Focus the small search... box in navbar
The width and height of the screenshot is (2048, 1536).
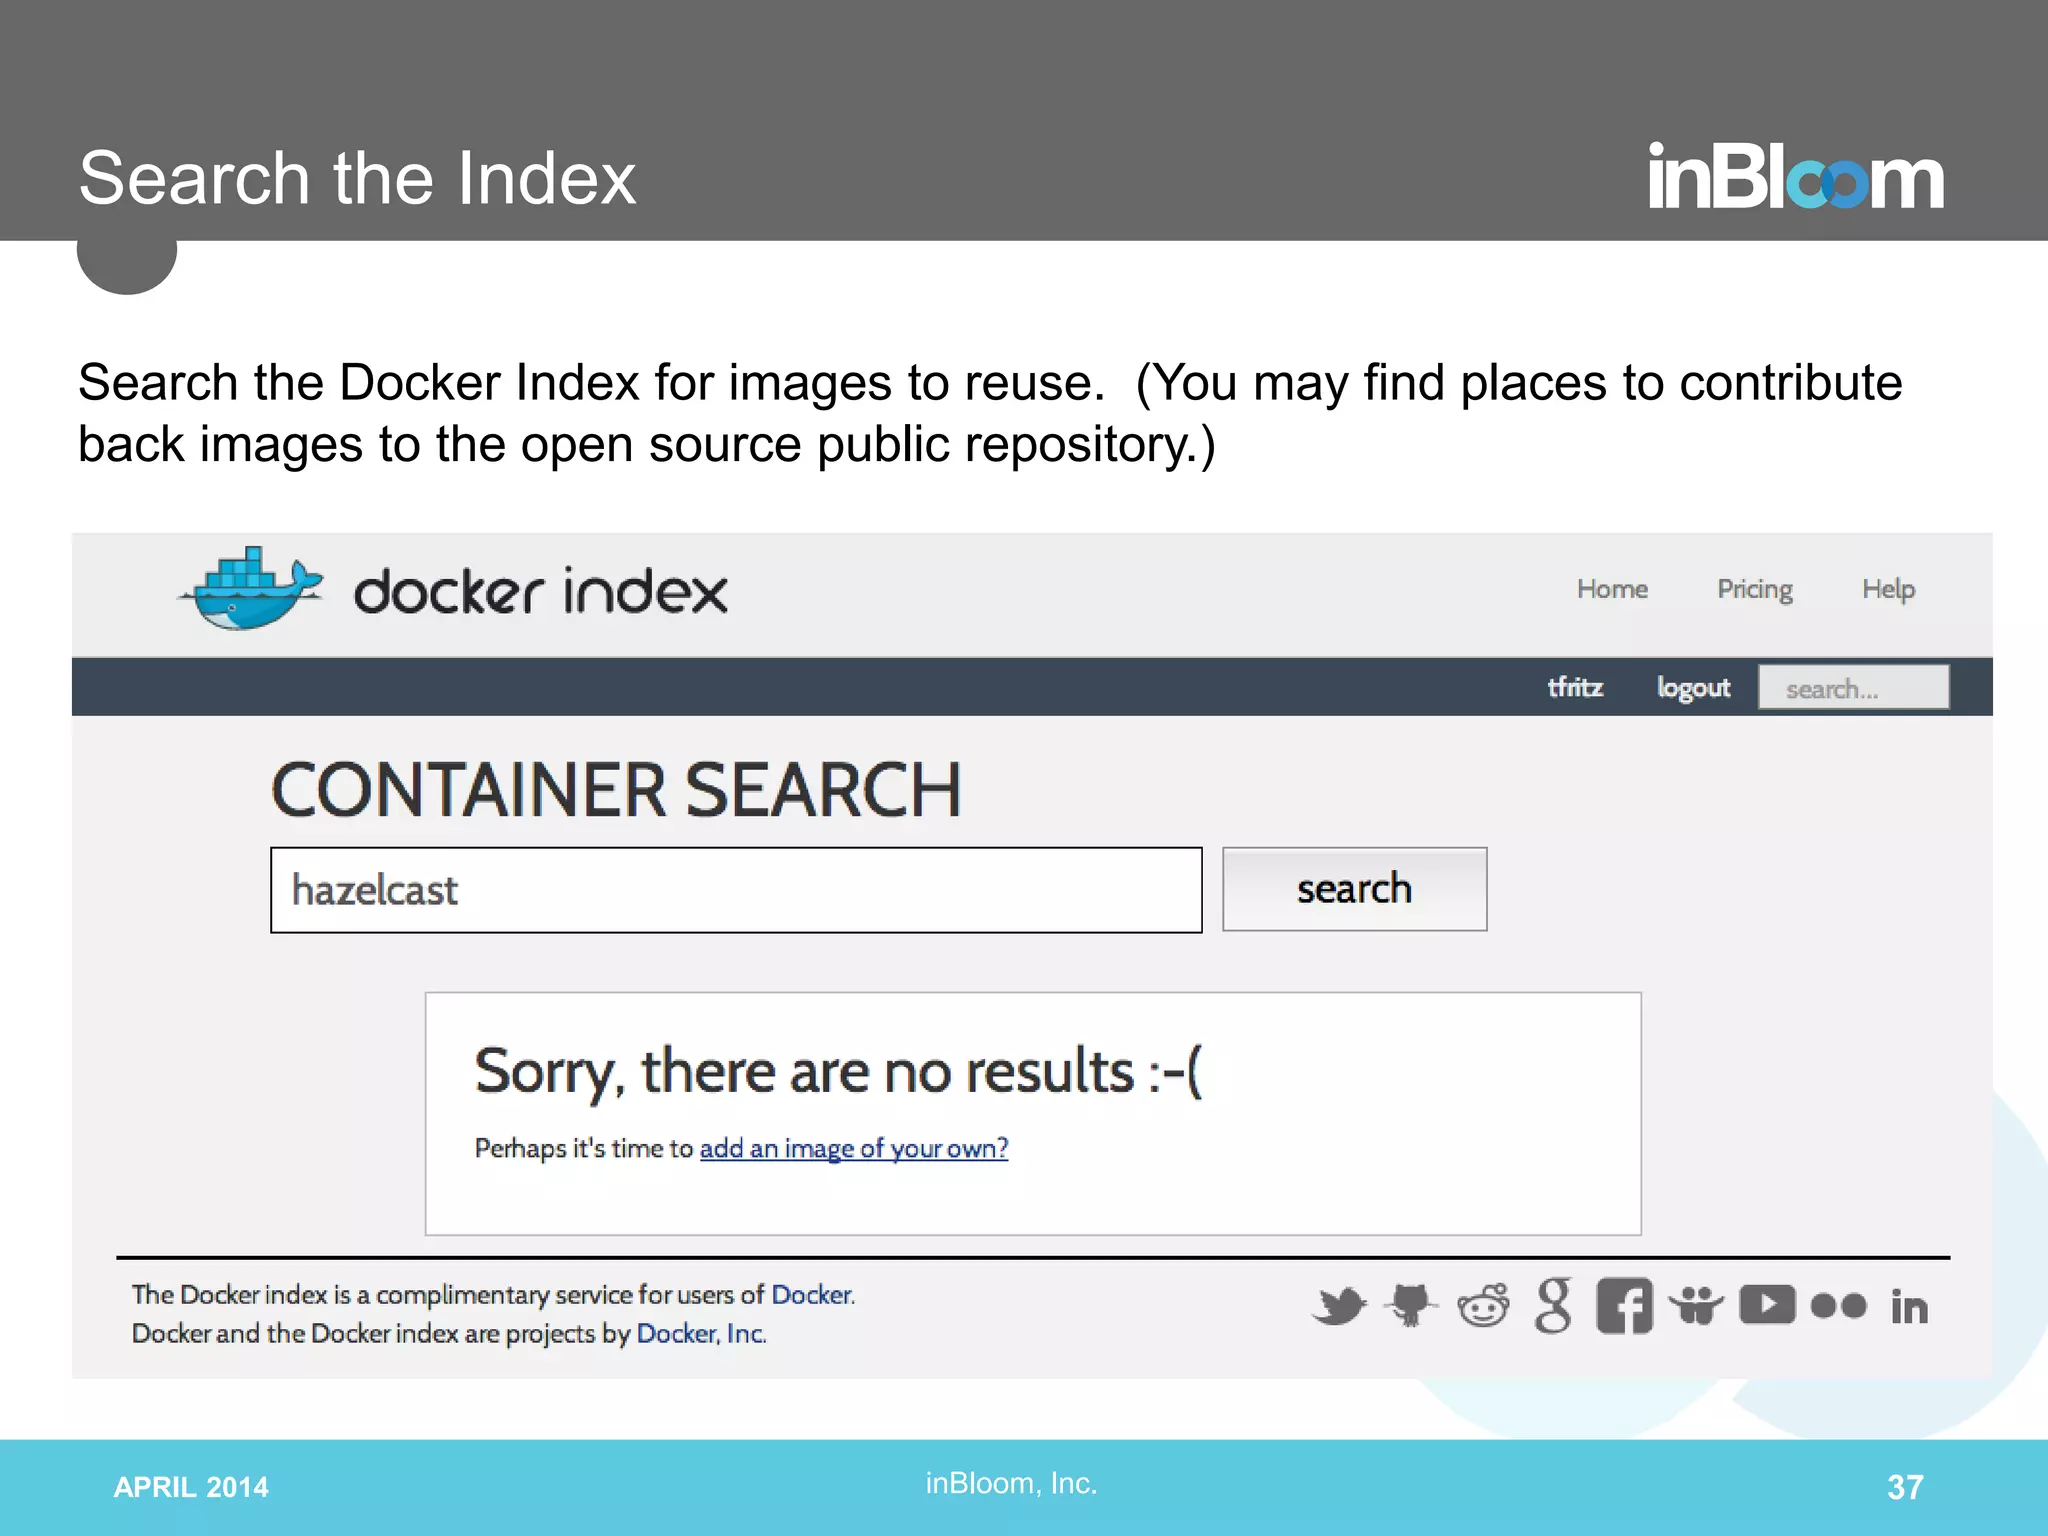[x=1854, y=688]
